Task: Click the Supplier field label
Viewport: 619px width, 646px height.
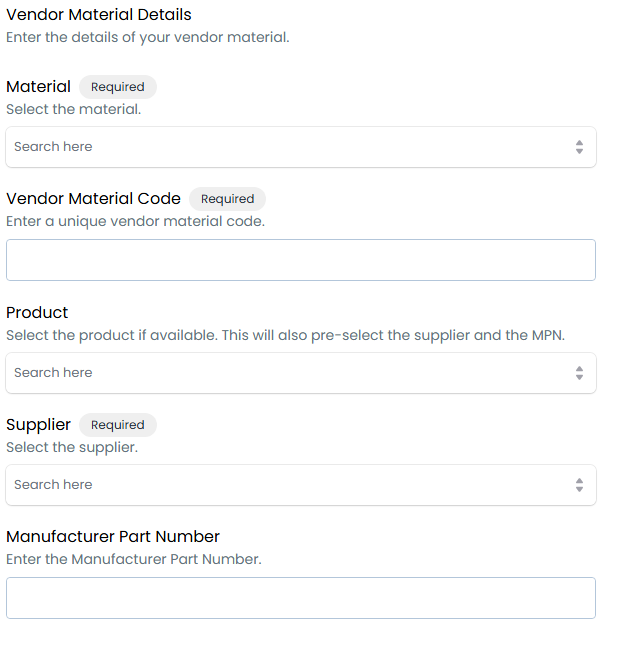Action: tap(38, 425)
